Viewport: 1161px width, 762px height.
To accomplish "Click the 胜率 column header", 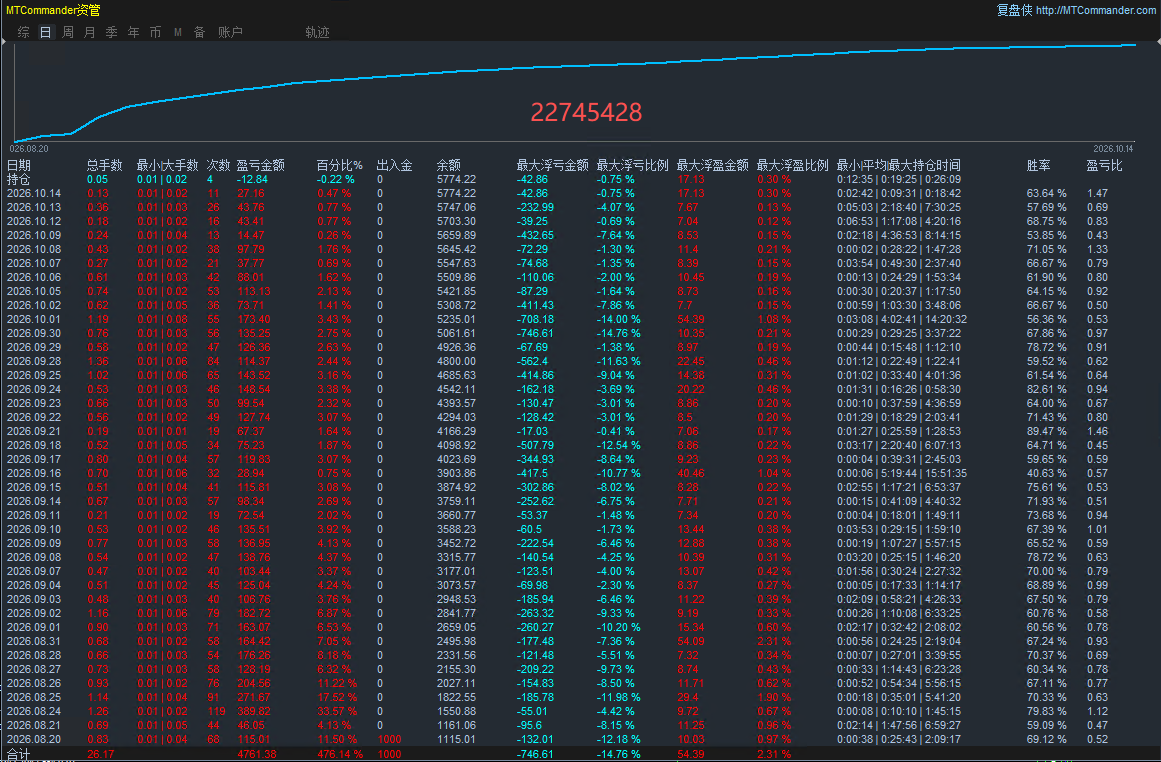I will 1038,165.
